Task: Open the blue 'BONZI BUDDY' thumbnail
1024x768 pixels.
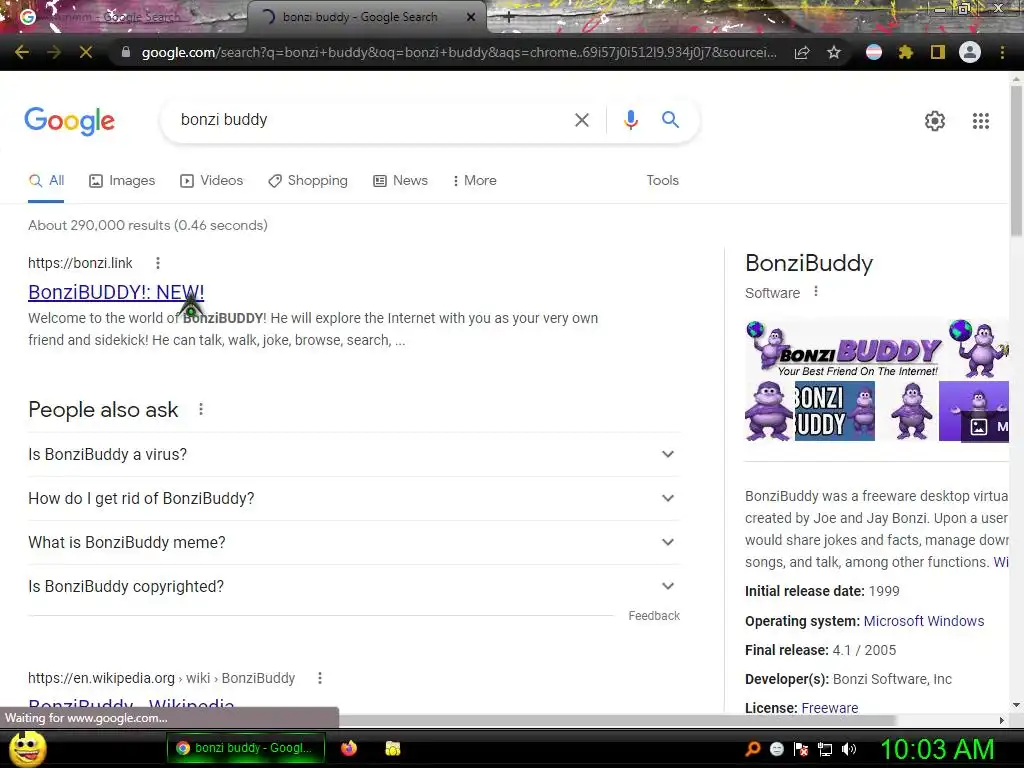Action: pyautogui.click(x=835, y=411)
